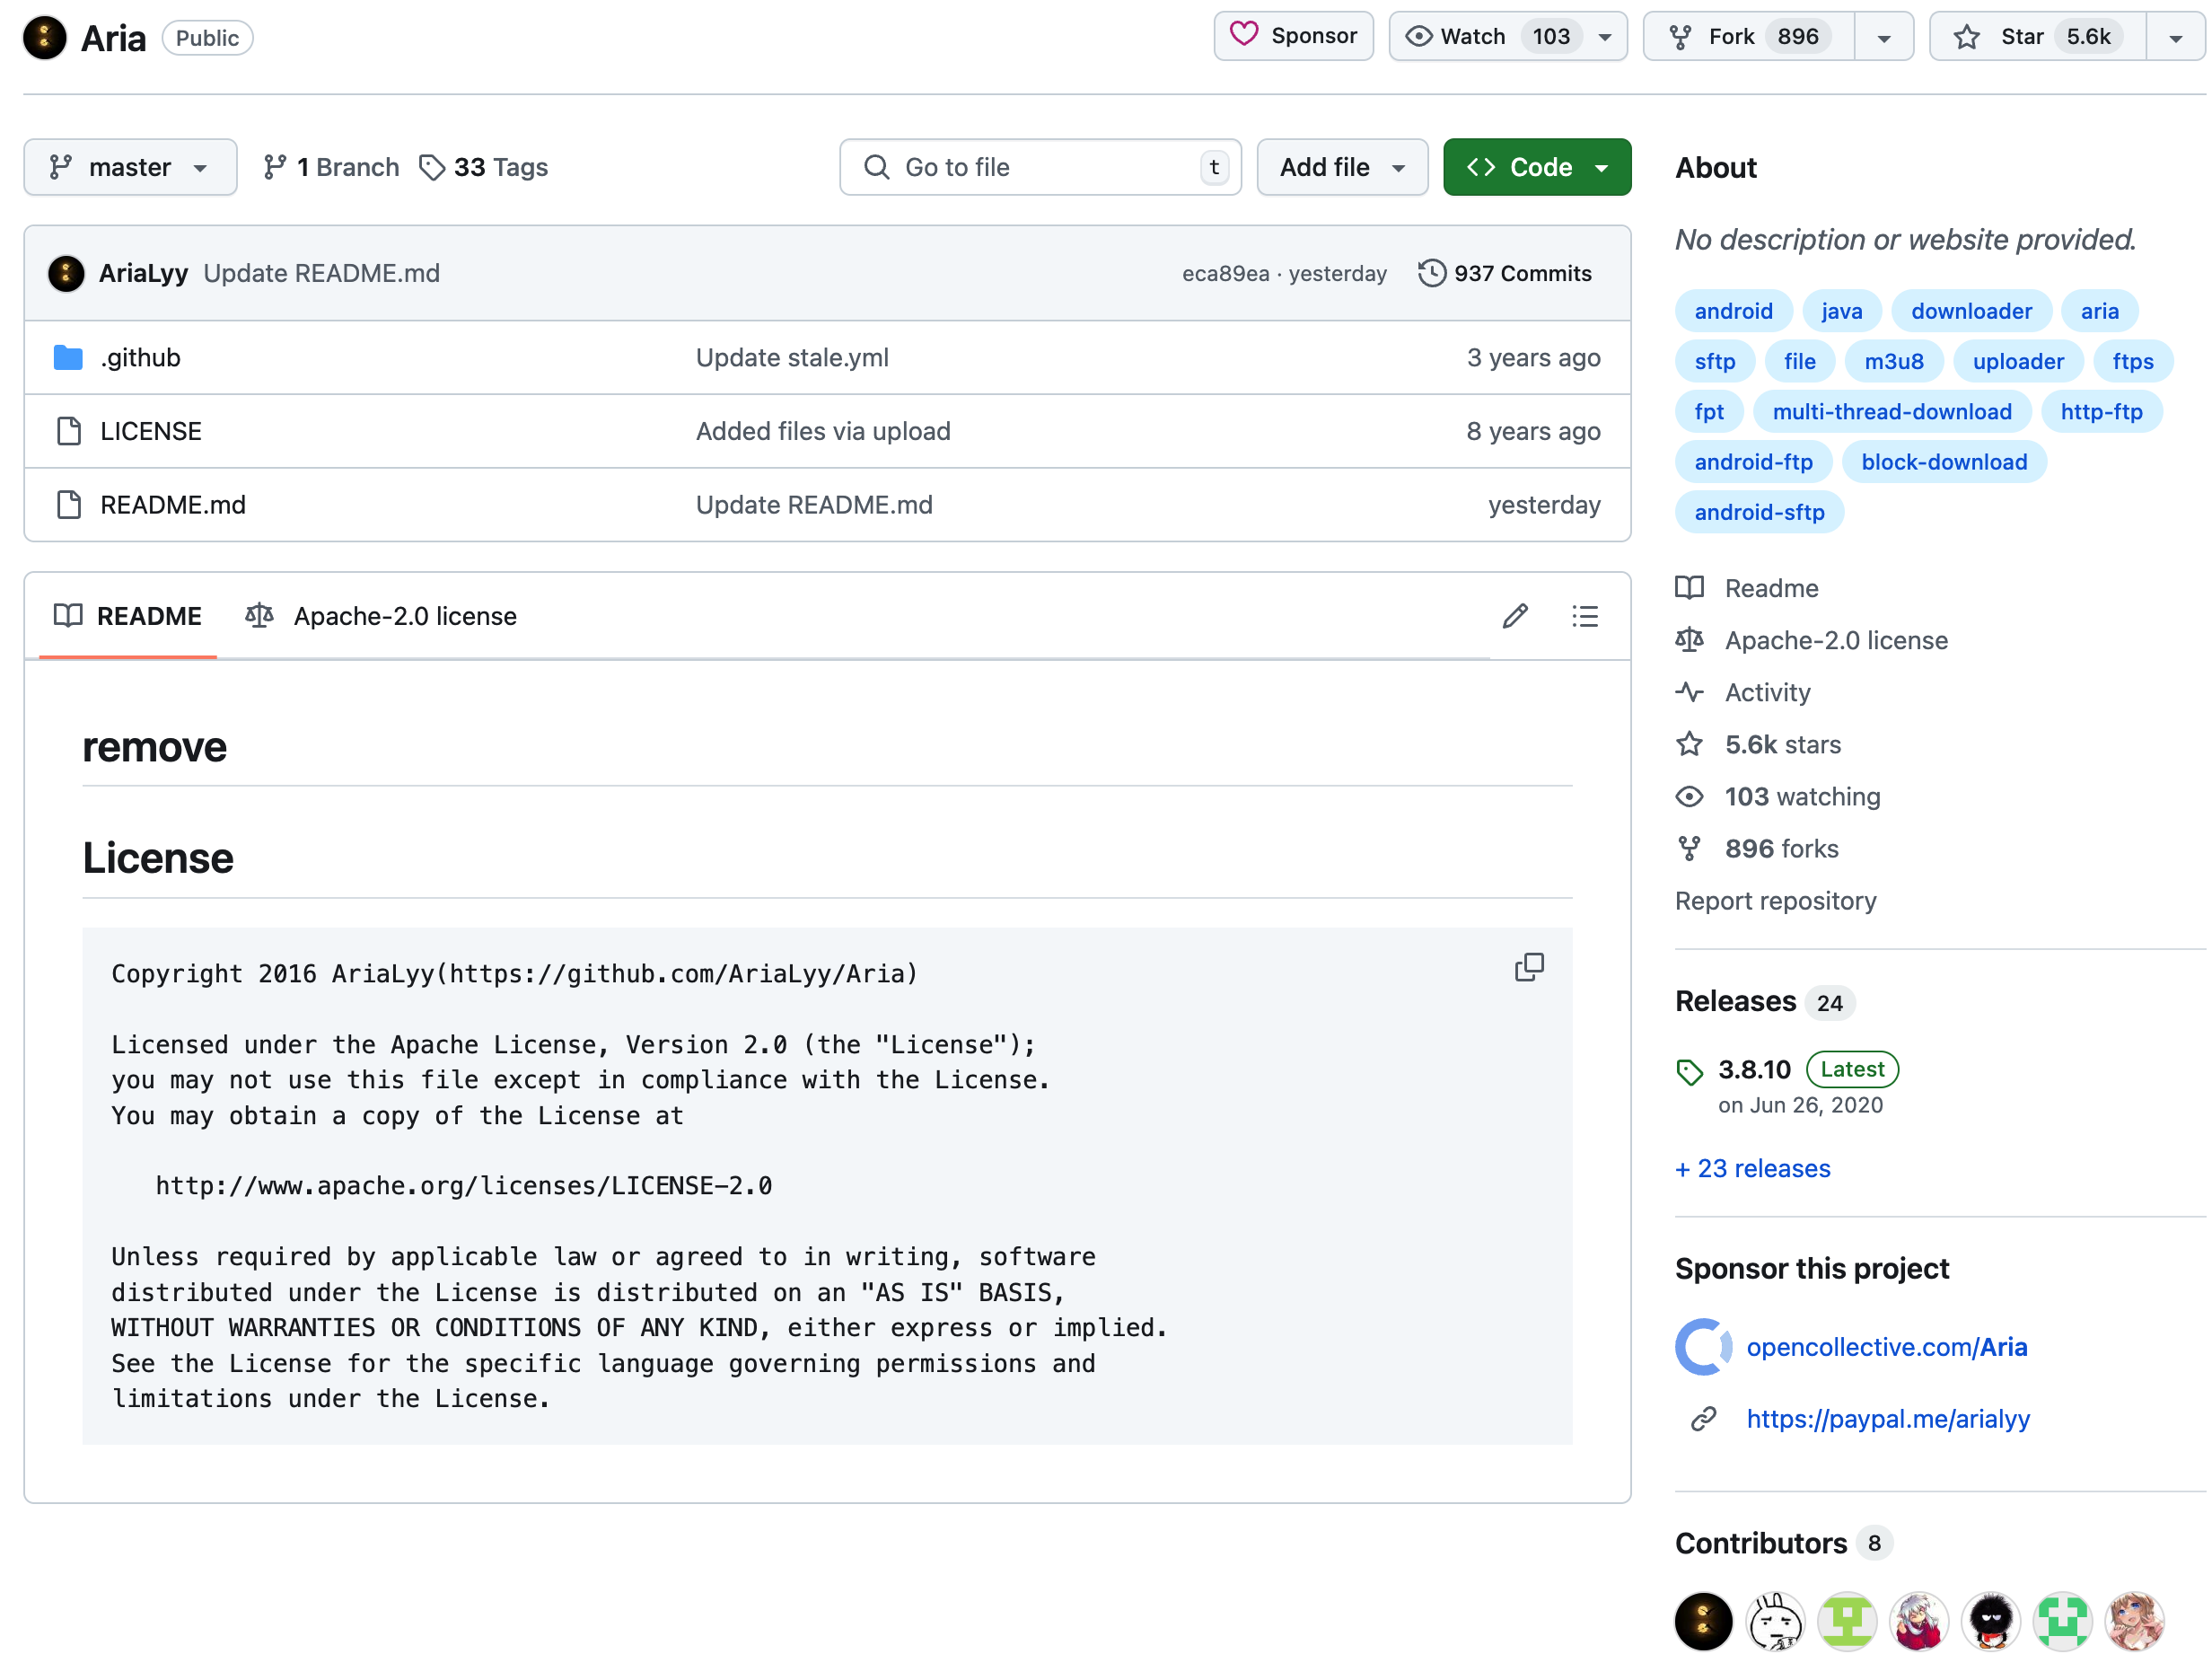Click the last anime-girl contributor avatar
The width and height of the screenshot is (2212, 1654).
click(2134, 1621)
